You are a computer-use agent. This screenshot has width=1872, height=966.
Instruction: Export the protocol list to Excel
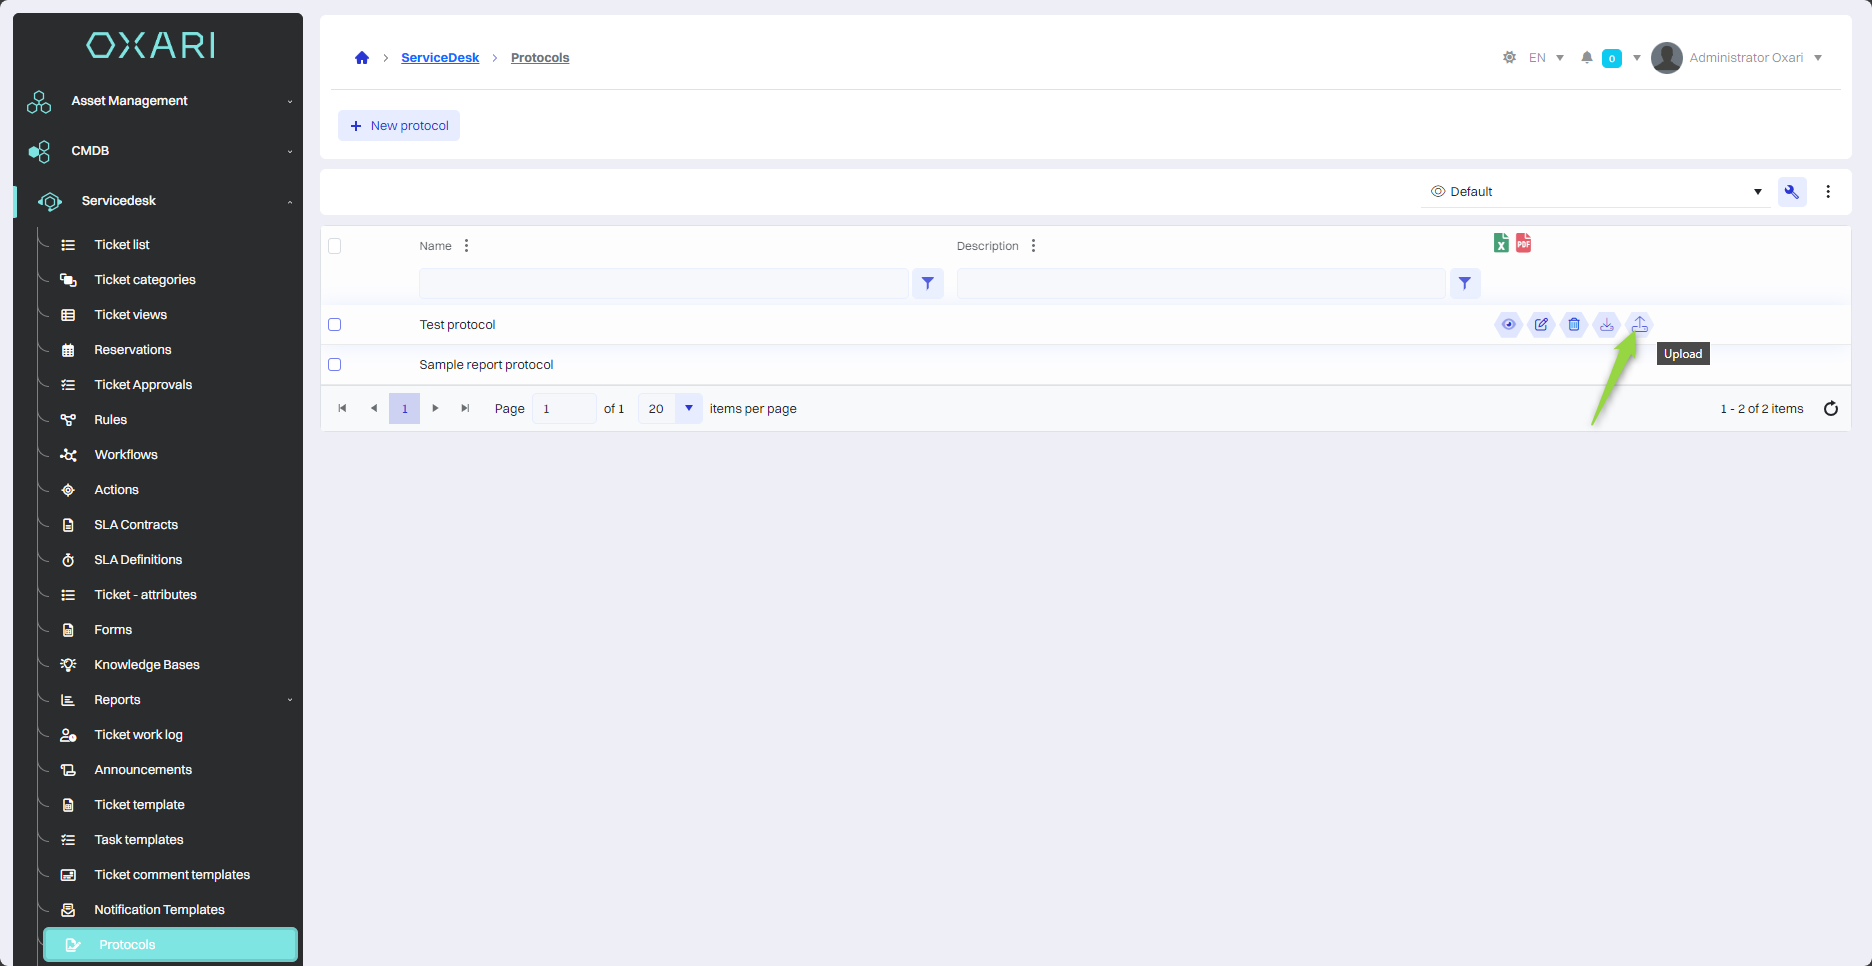1501,243
